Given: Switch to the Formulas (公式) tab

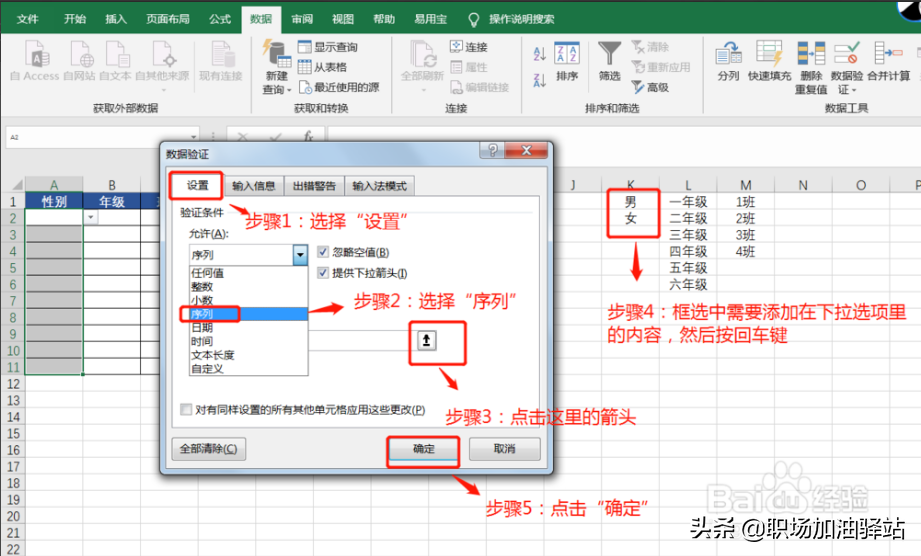Looking at the screenshot, I should coord(220,19).
